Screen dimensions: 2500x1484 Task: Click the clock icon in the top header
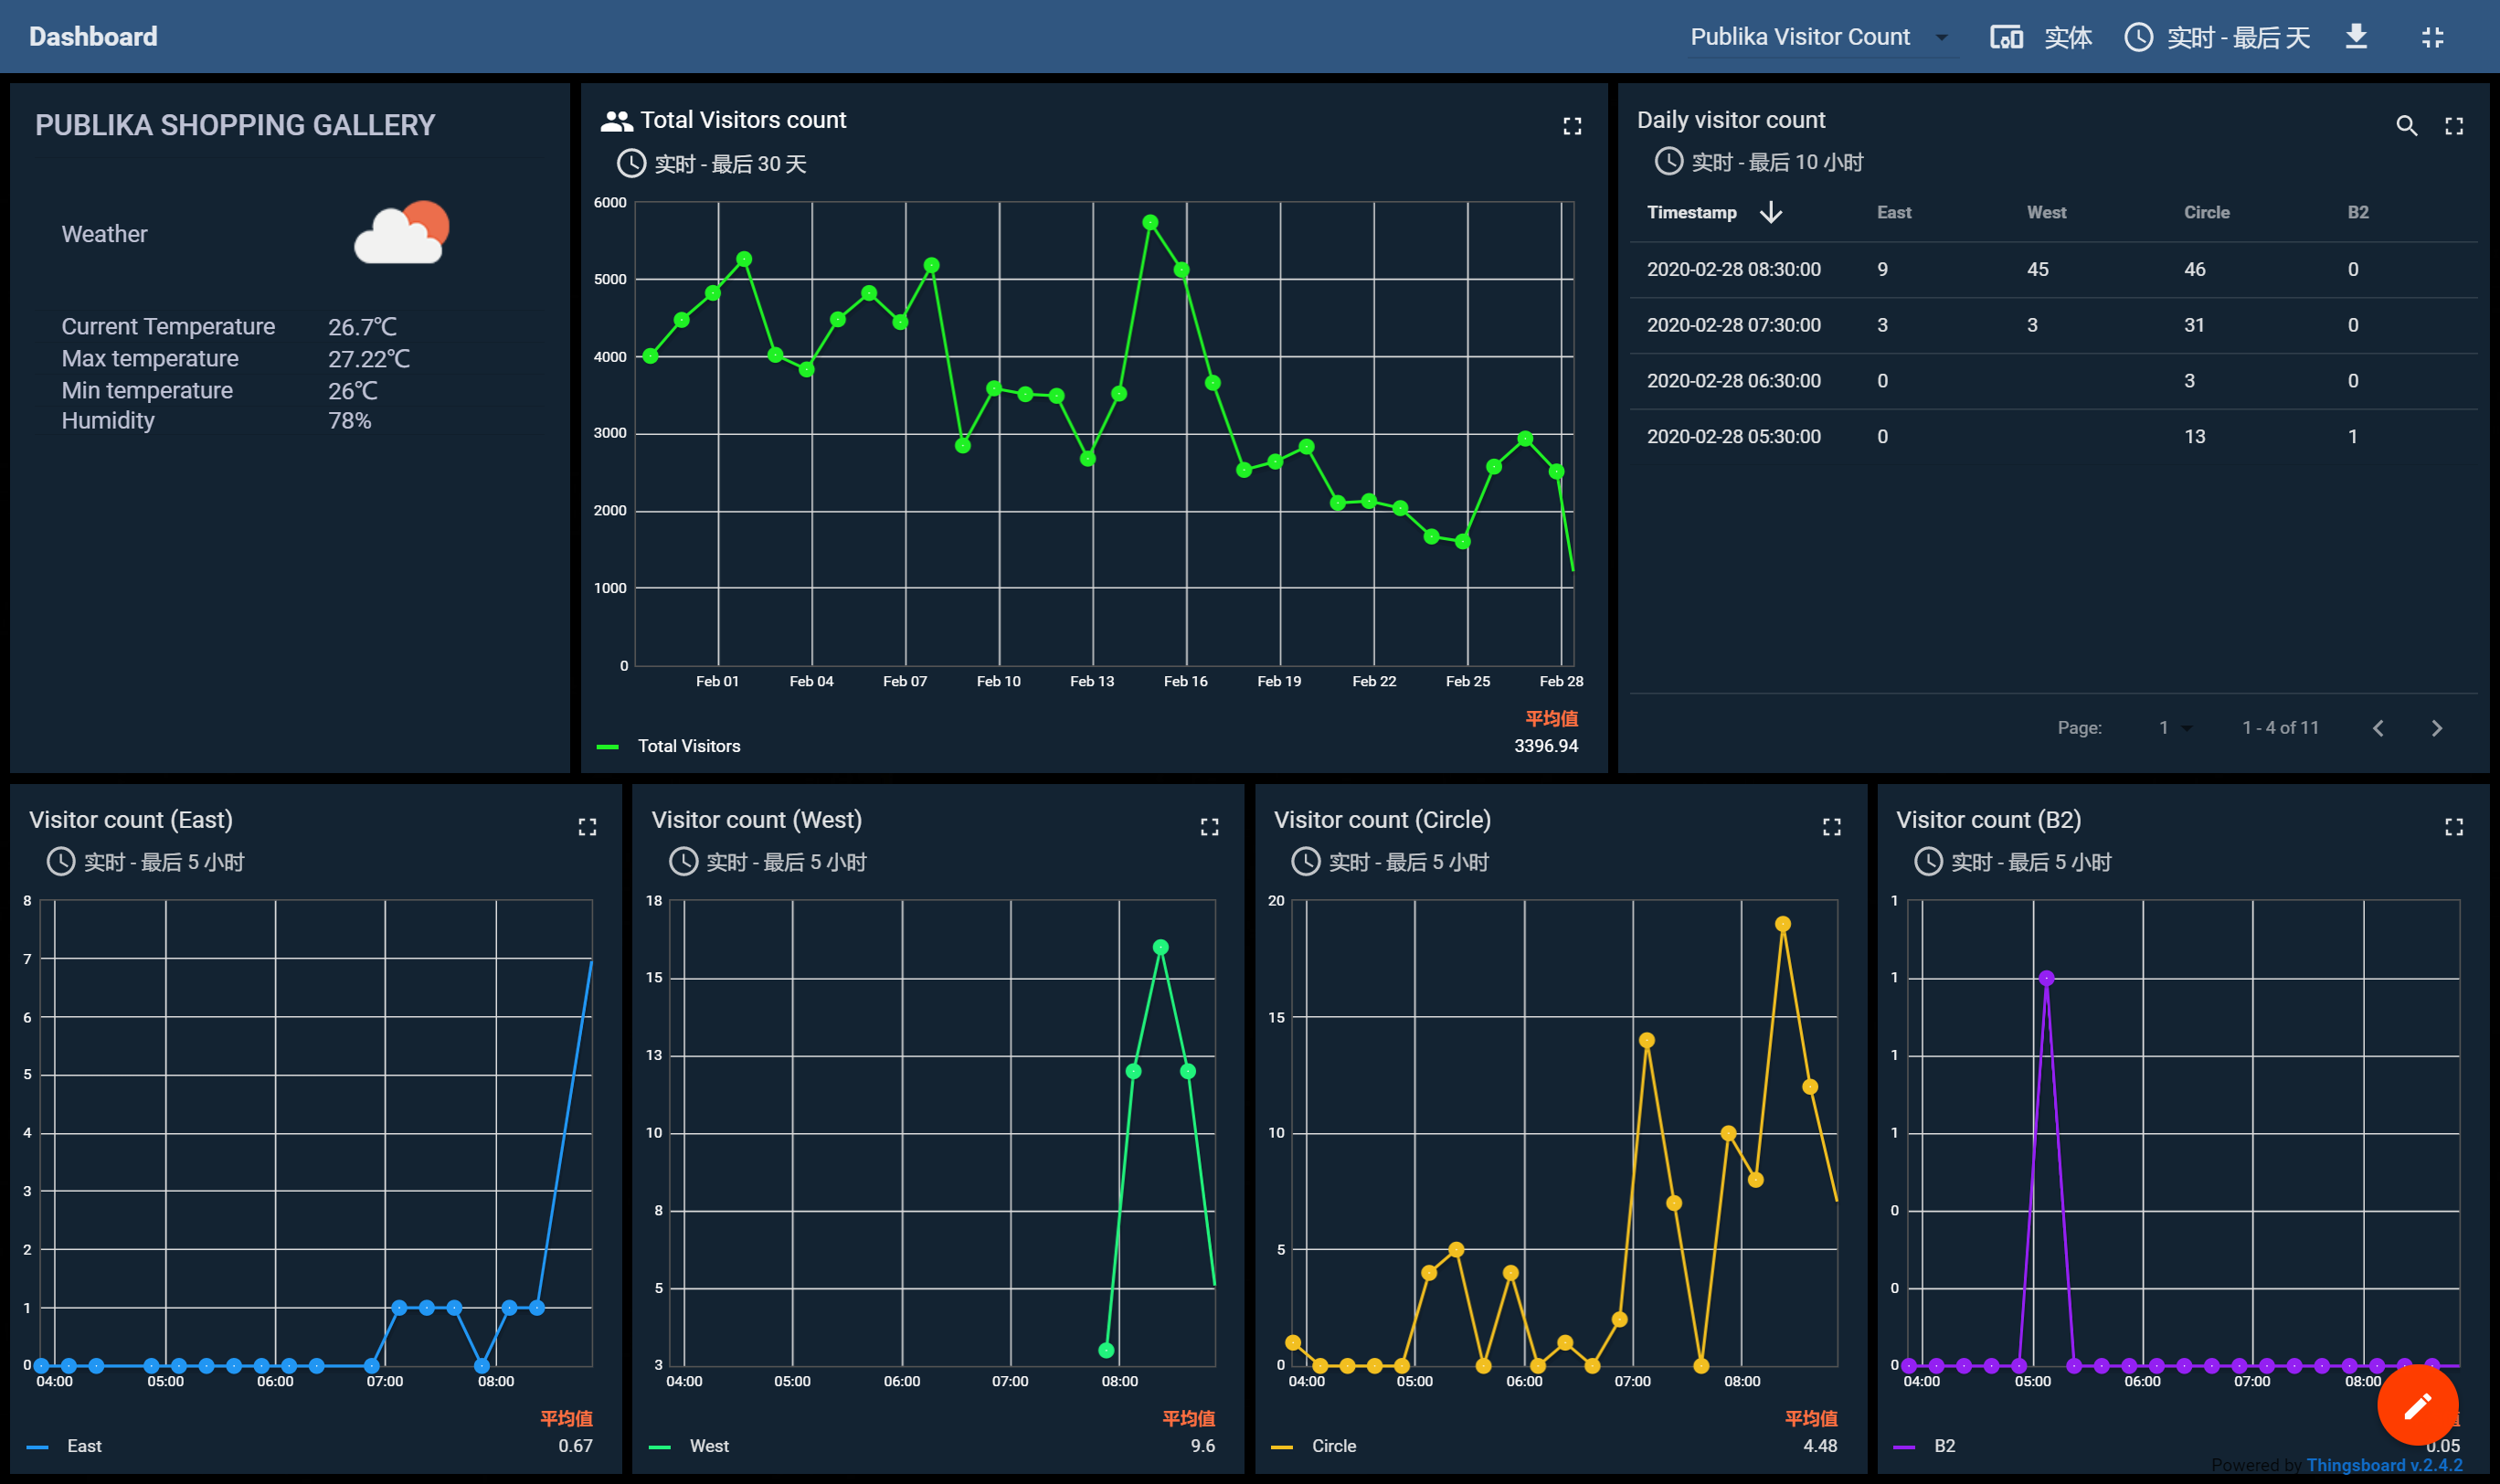tap(2138, 37)
